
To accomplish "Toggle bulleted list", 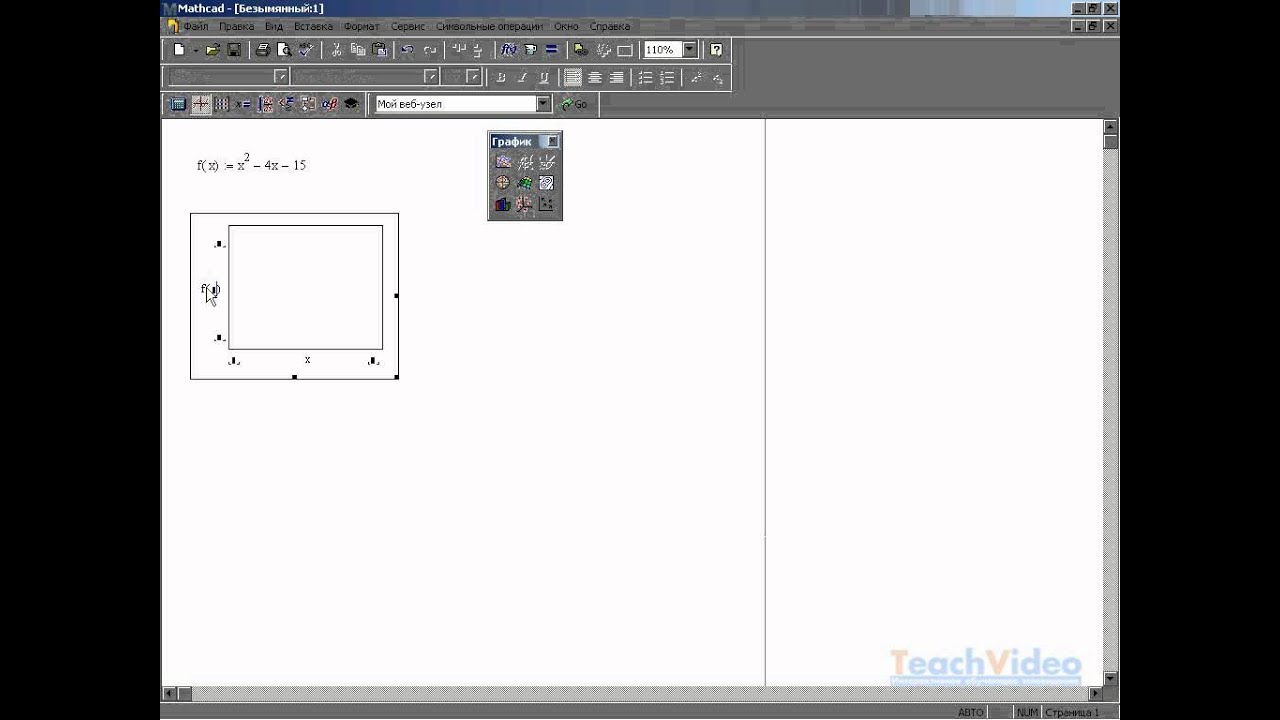I will 645,77.
